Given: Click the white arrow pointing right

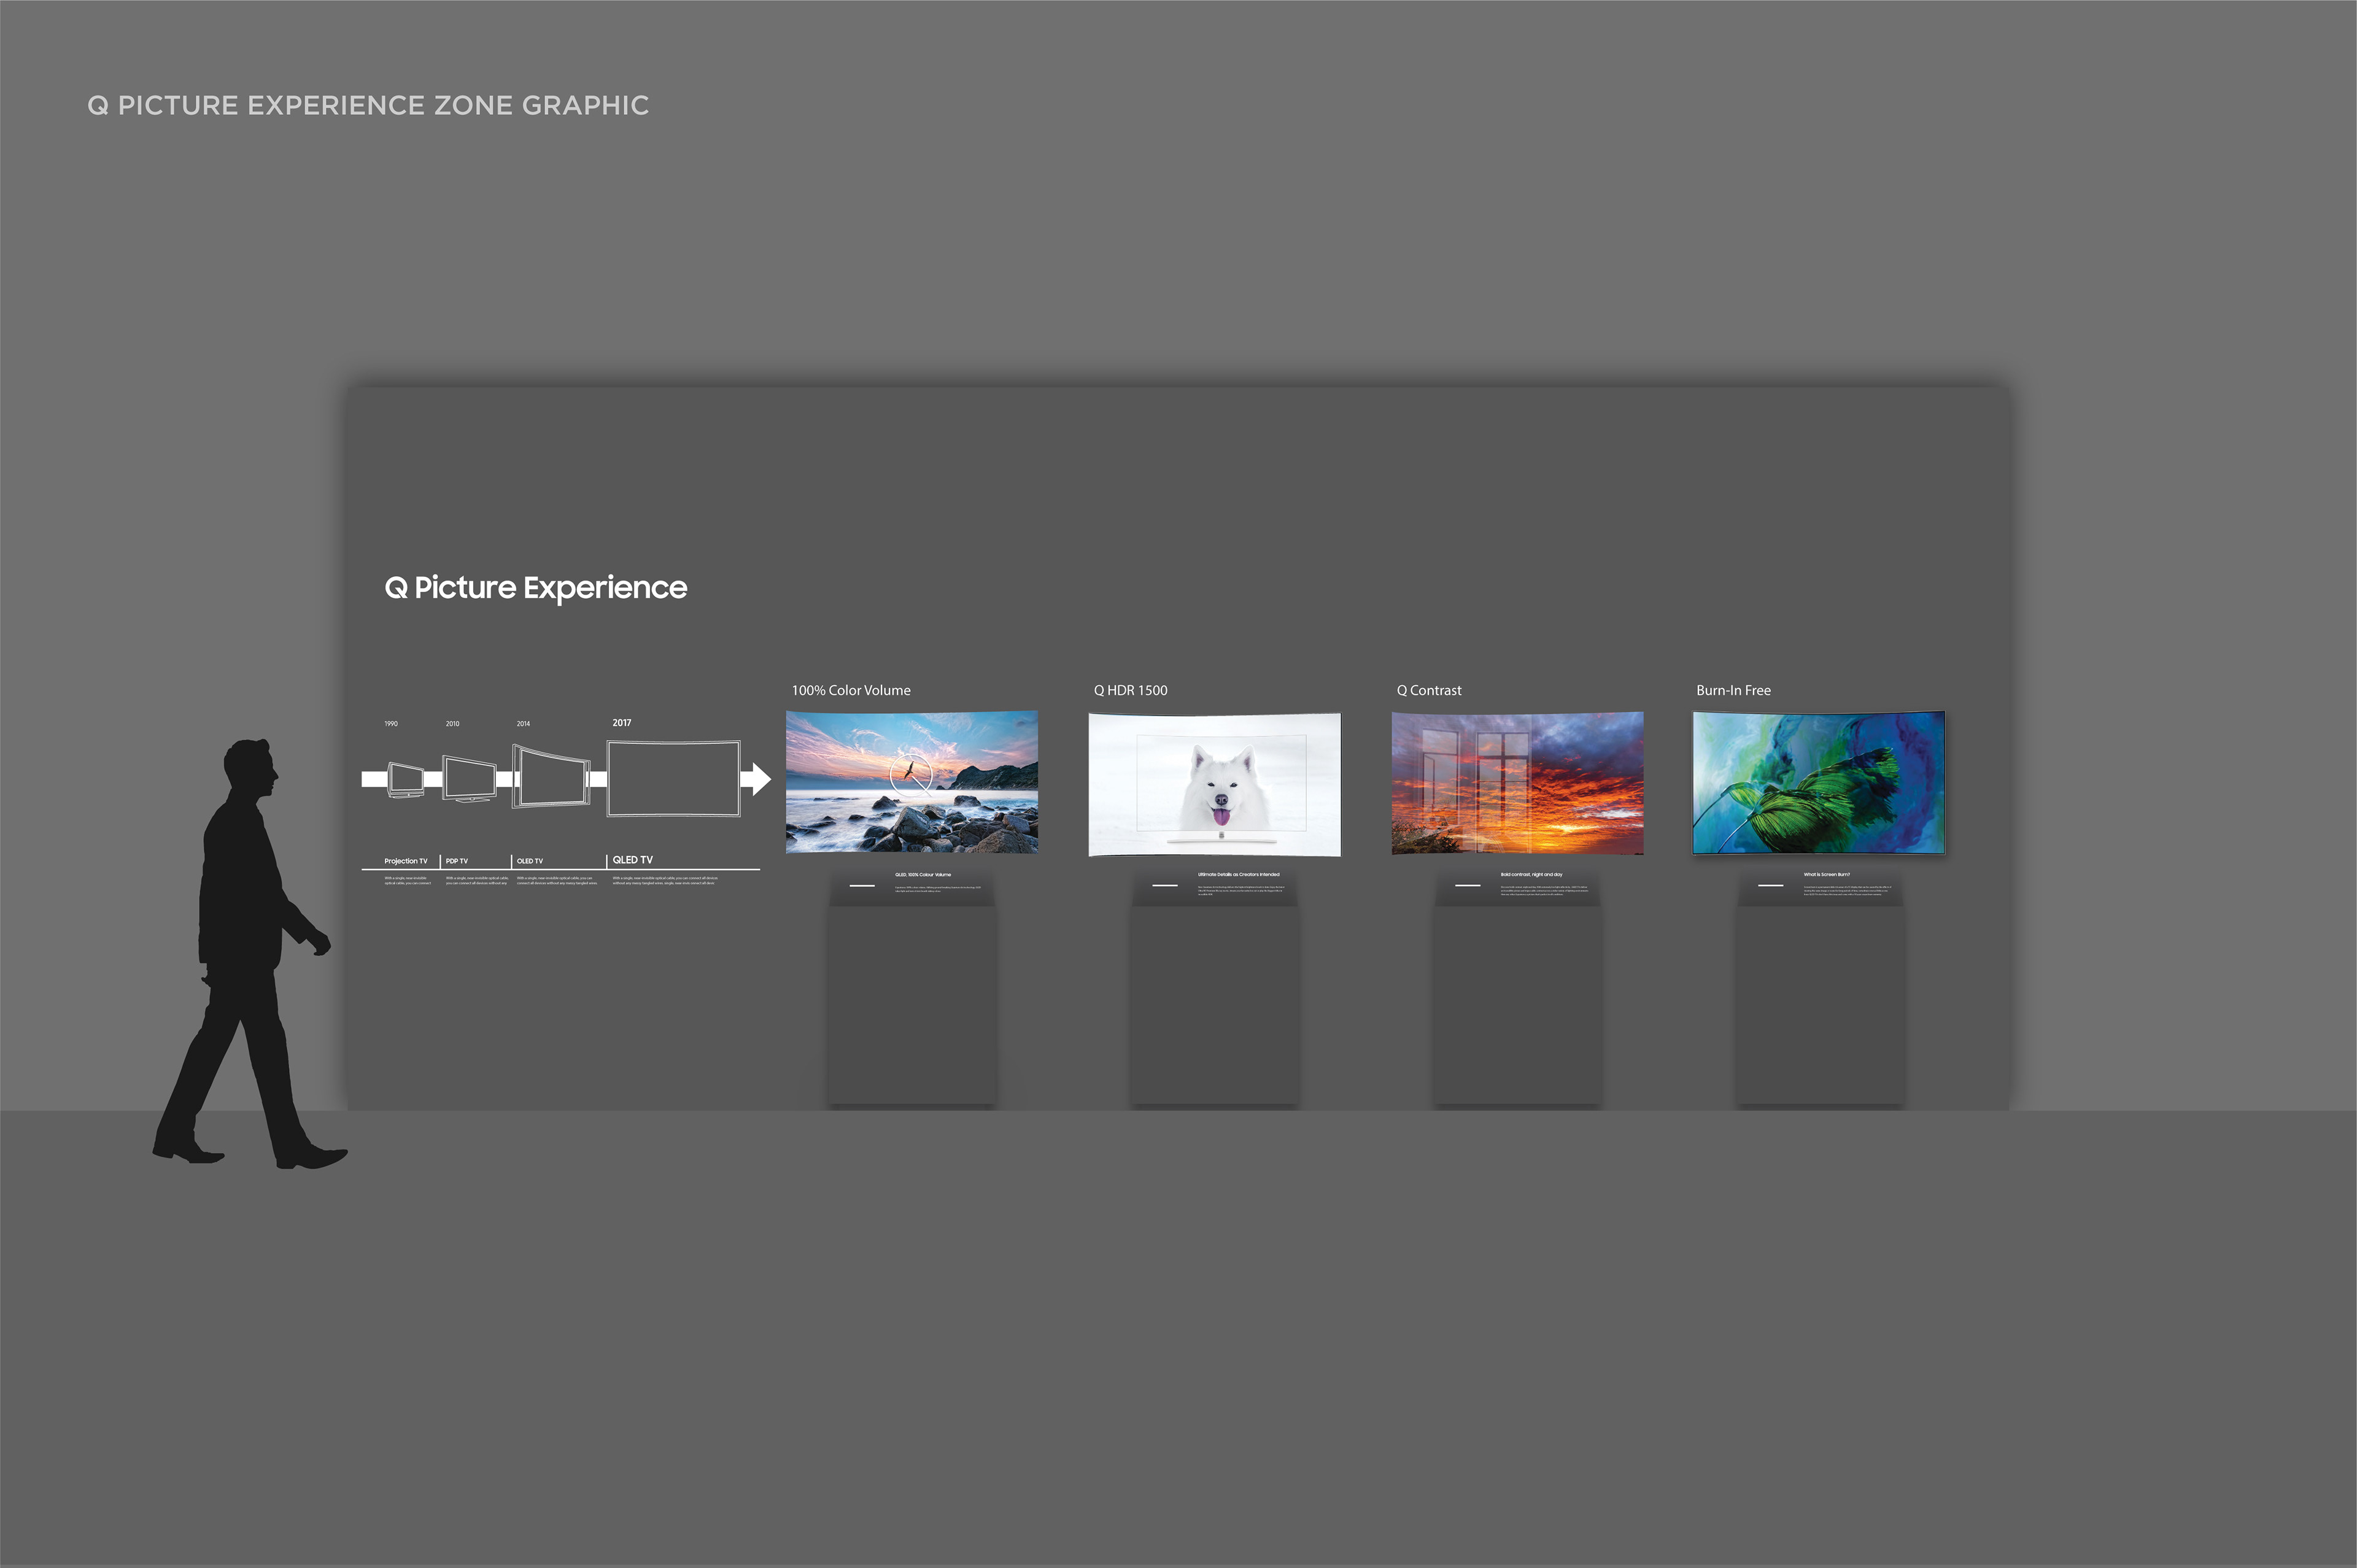Looking at the screenshot, I should [755, 778].
